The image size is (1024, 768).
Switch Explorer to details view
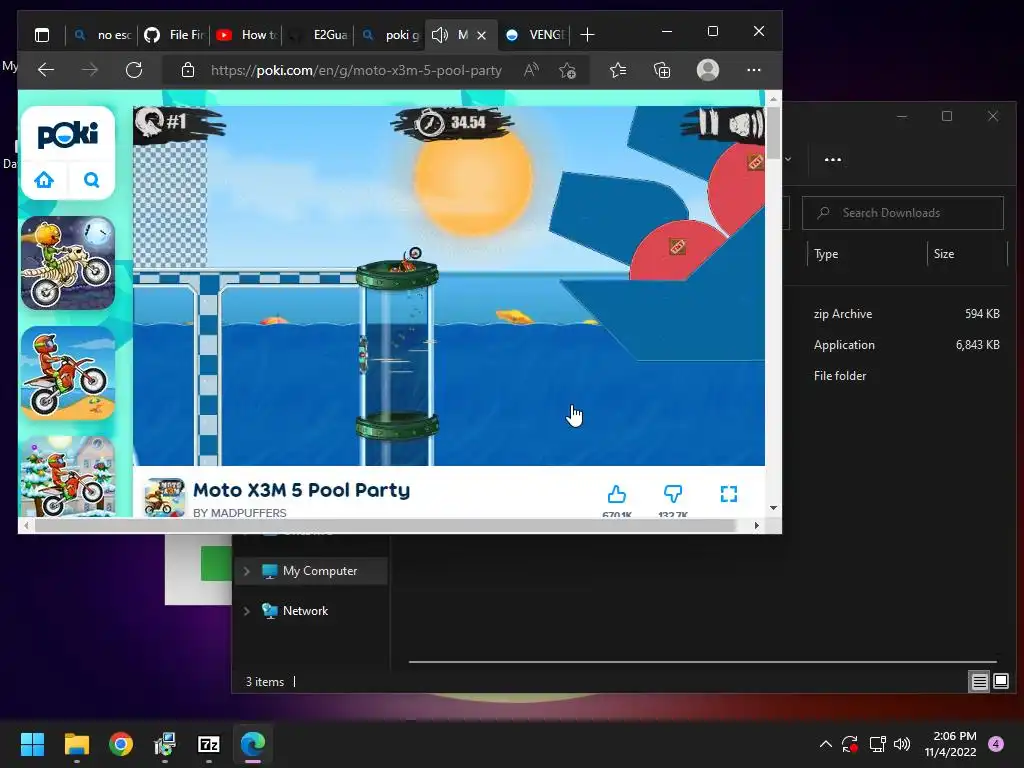point(980,681)
